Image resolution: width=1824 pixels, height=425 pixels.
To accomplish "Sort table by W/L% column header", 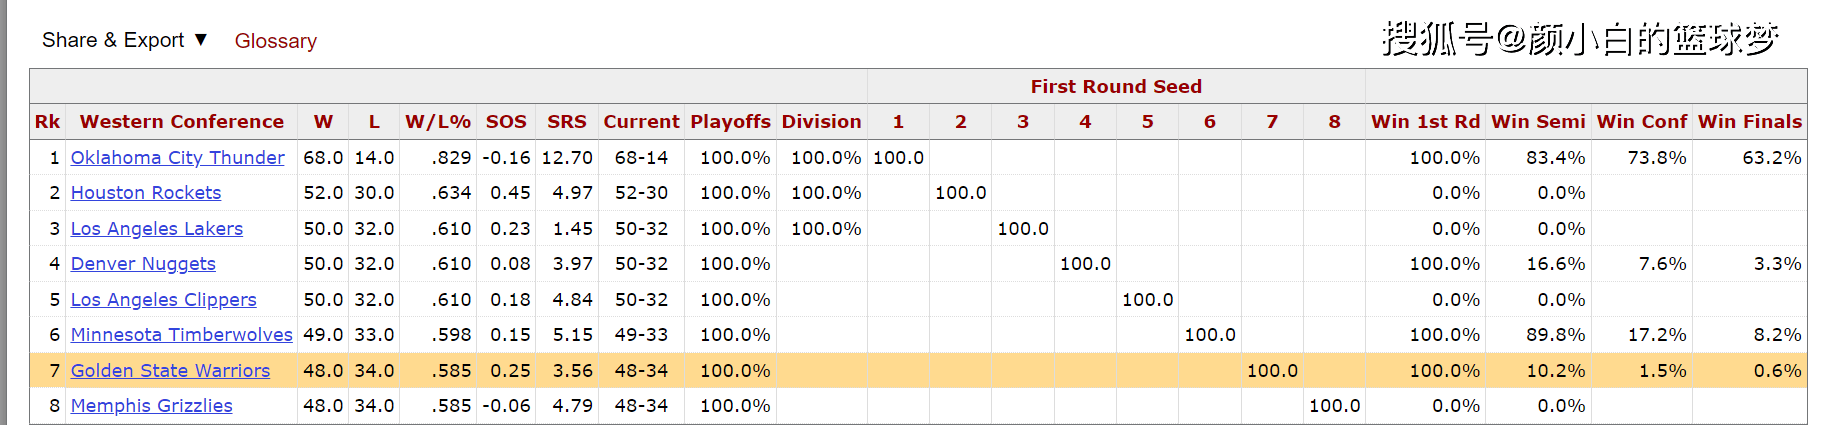I will click(438, 121).
